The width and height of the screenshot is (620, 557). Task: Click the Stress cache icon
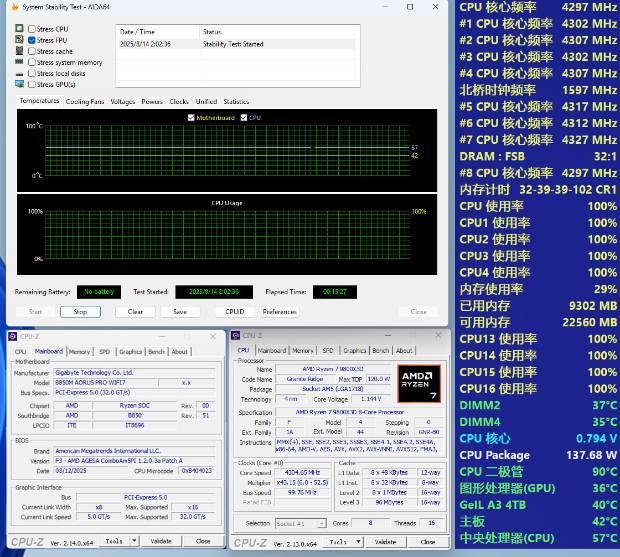click(19, 51)
